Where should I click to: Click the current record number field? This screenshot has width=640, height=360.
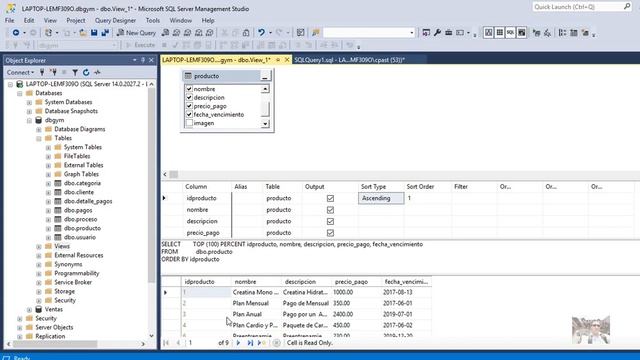(x=202, y=343)
